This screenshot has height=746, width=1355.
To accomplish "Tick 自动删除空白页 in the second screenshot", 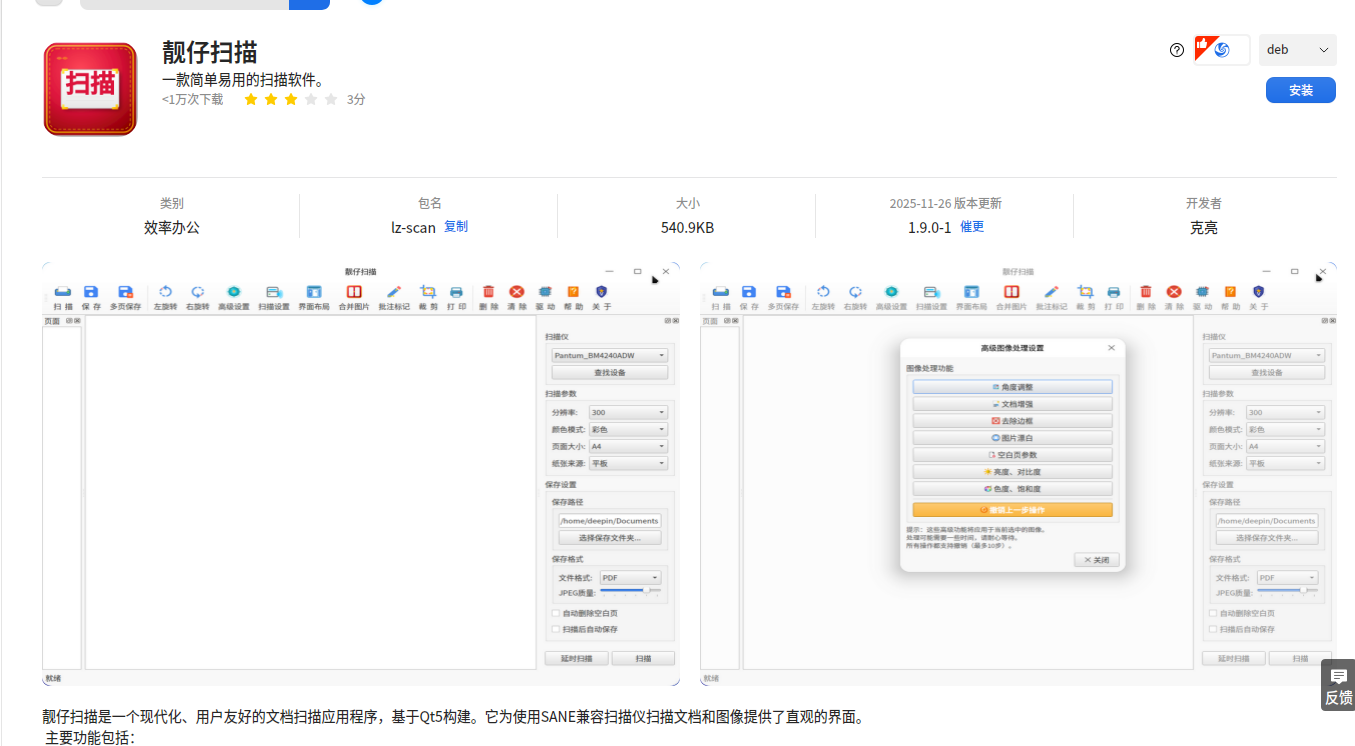I will coord(1213,613).
